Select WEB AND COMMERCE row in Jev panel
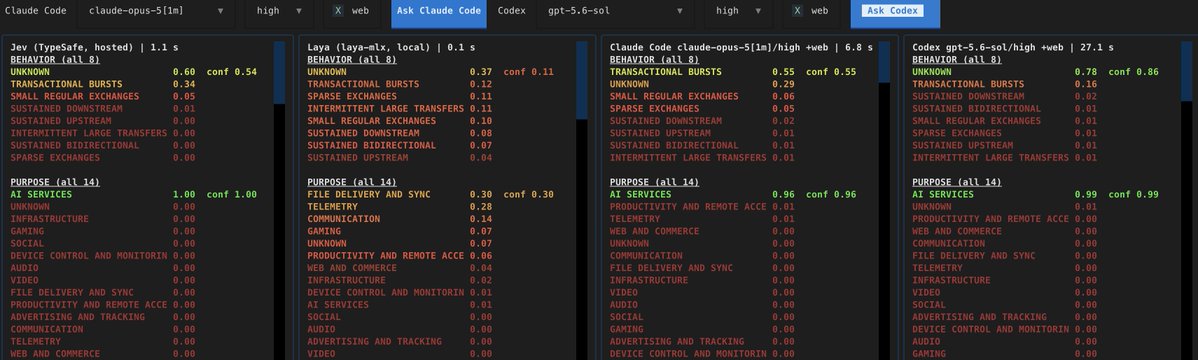The width and height of the screenshot is (1198, 360). click(x=103, y=353)
